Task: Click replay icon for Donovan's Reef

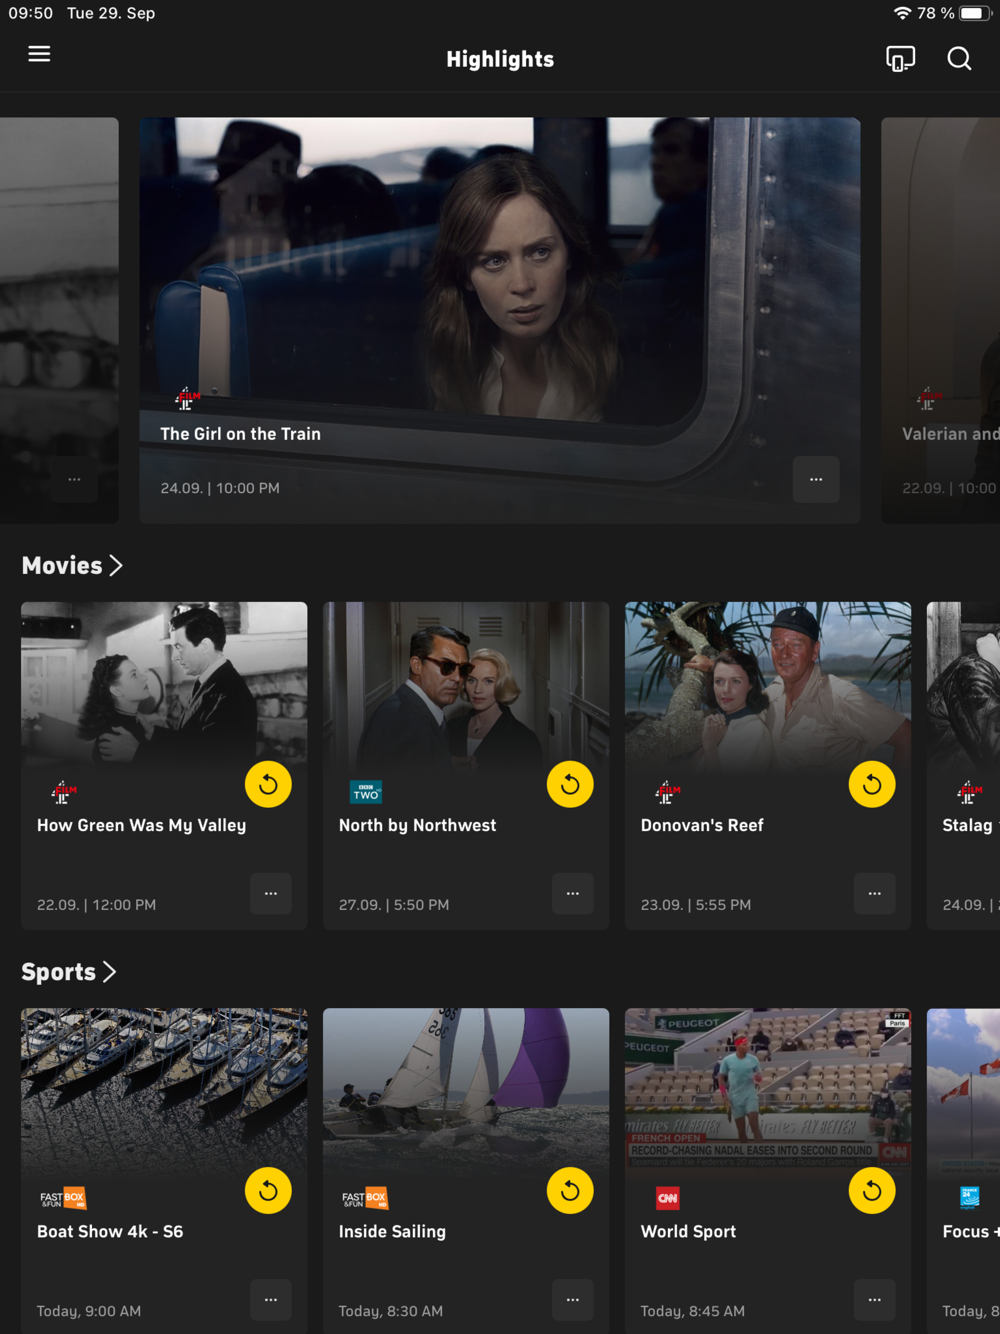Action: pos(872,785)
